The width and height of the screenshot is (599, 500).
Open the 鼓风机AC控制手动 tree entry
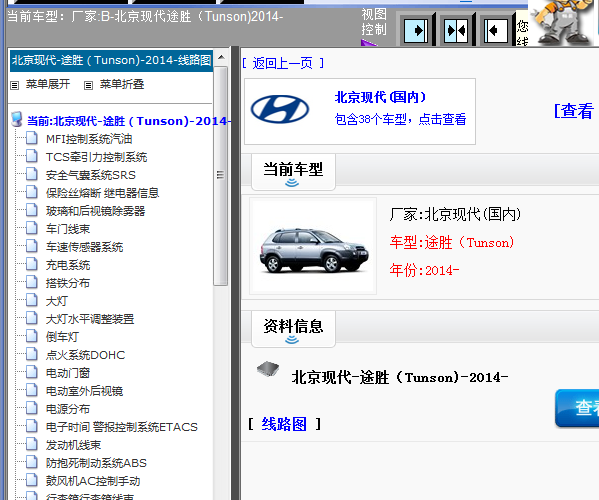coord(93,481)
